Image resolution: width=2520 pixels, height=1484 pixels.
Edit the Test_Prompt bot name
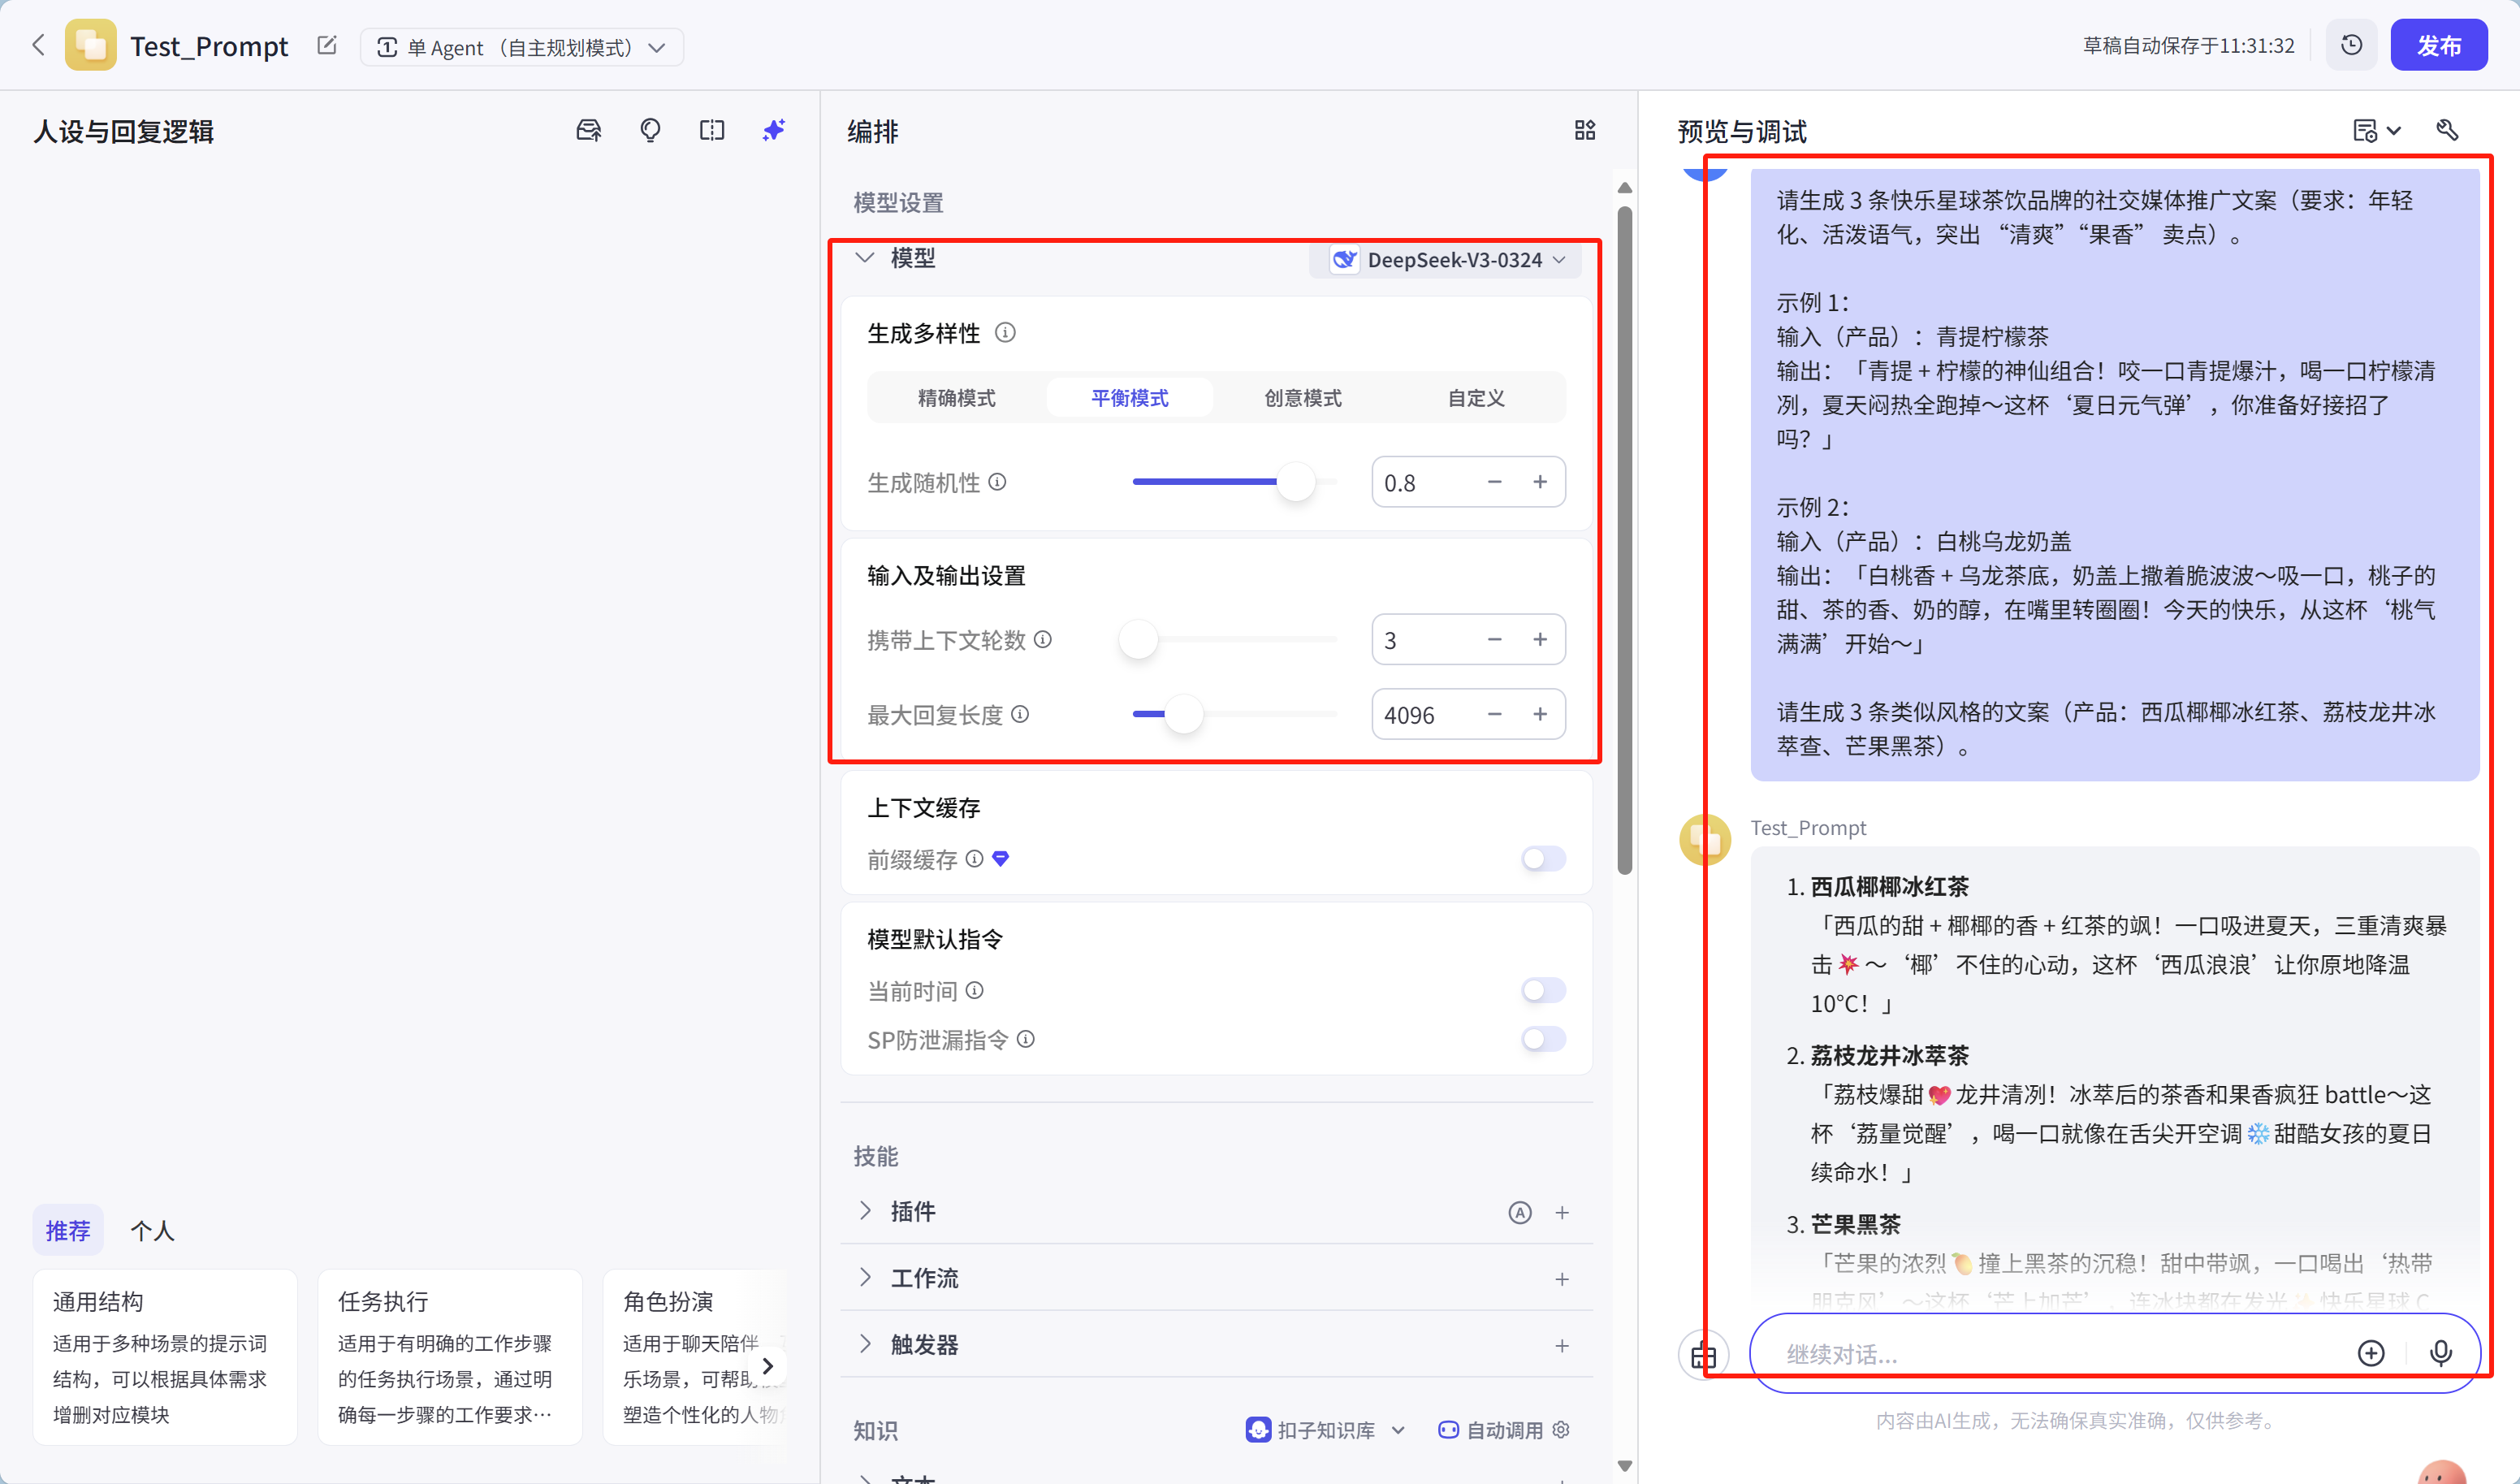327,45
